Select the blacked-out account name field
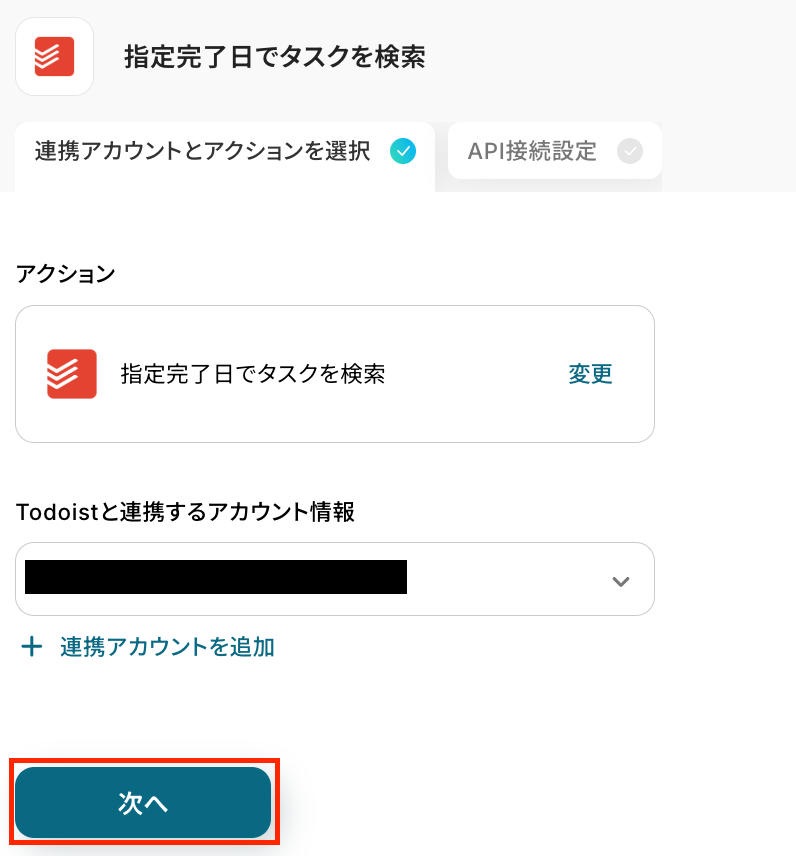 click(215, 578)
